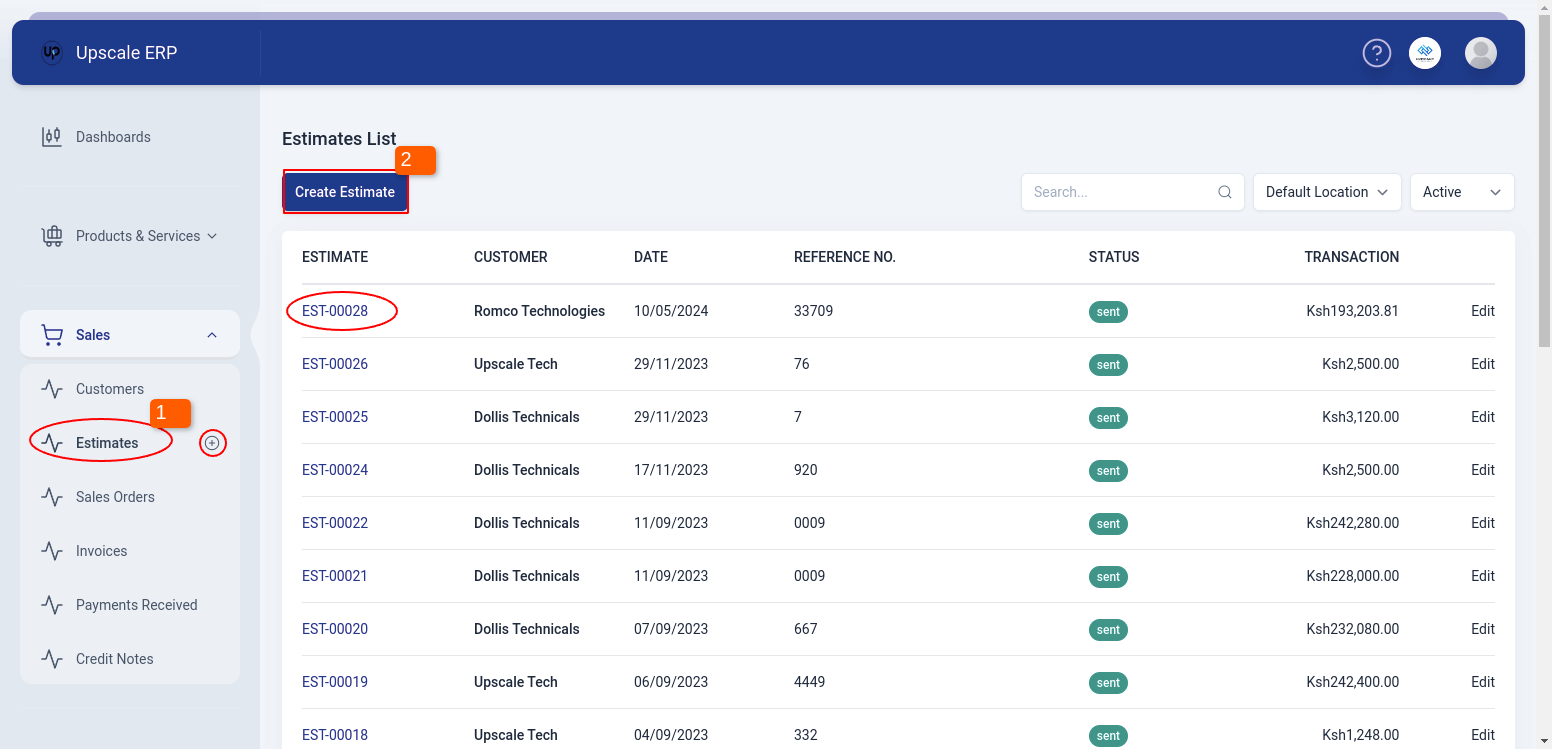Open the user profile avatar
This screenshot has height=749, width=1552.
(1480, 53)
